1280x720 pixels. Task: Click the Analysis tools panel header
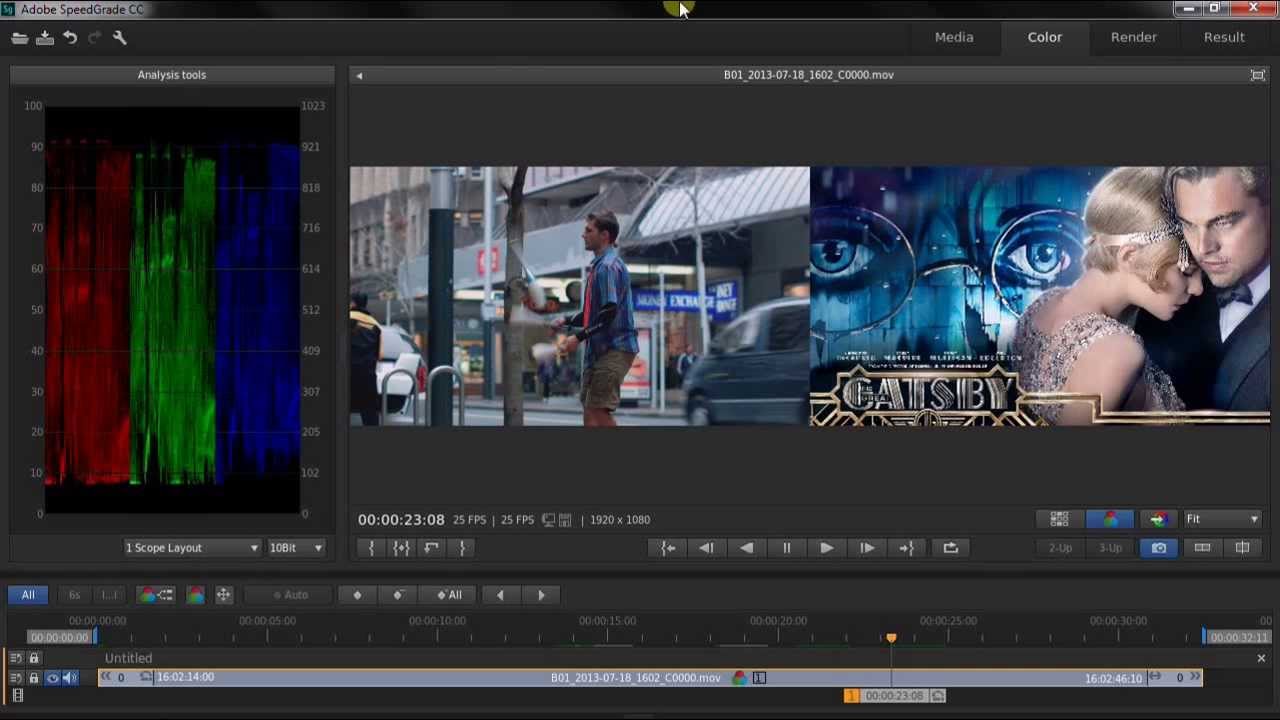[172, 75]
